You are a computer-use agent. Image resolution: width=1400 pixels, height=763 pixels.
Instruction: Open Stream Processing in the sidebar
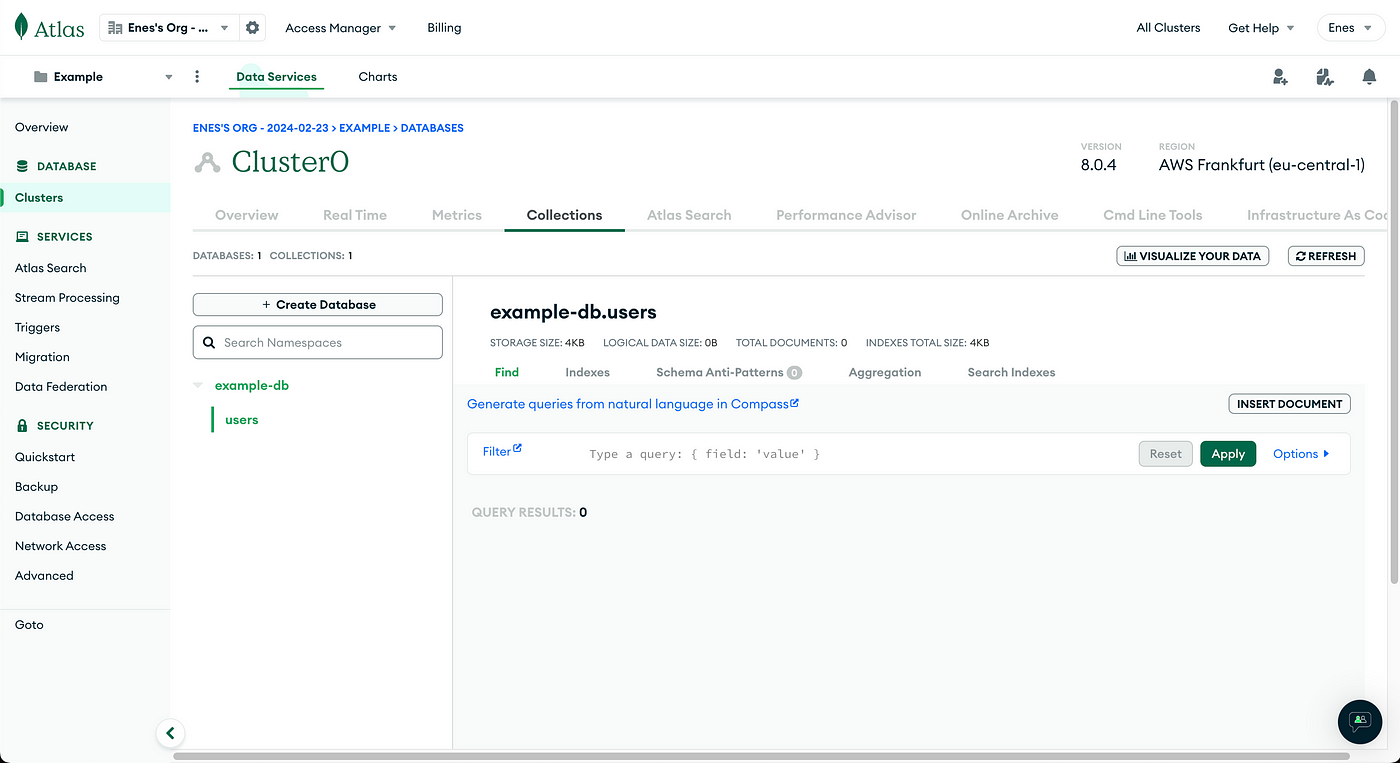point(67,298)
